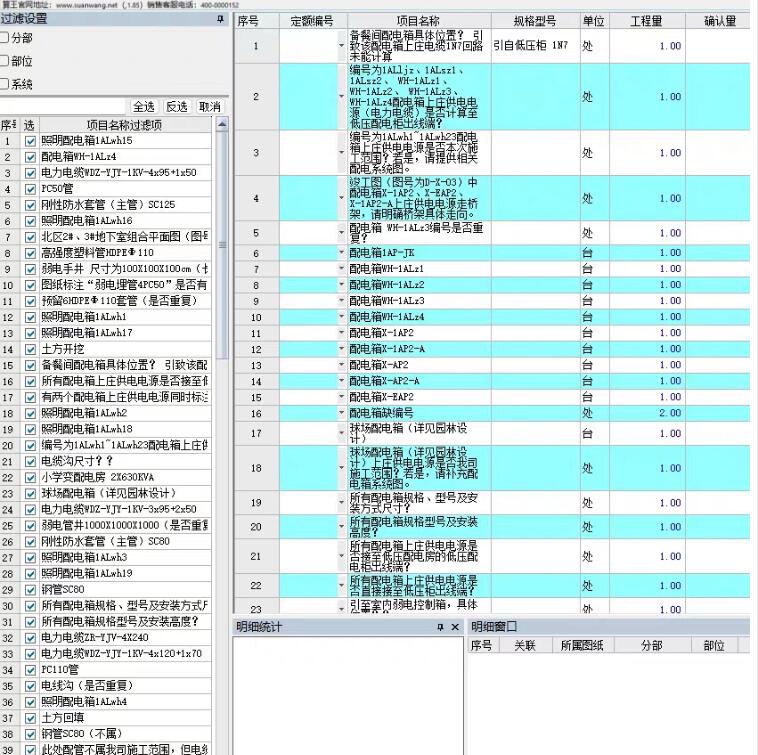The height and width of the screenshot is (755, 758).
Task: Open 定额编号 dropdown in row 19
Action: point(341,503)
